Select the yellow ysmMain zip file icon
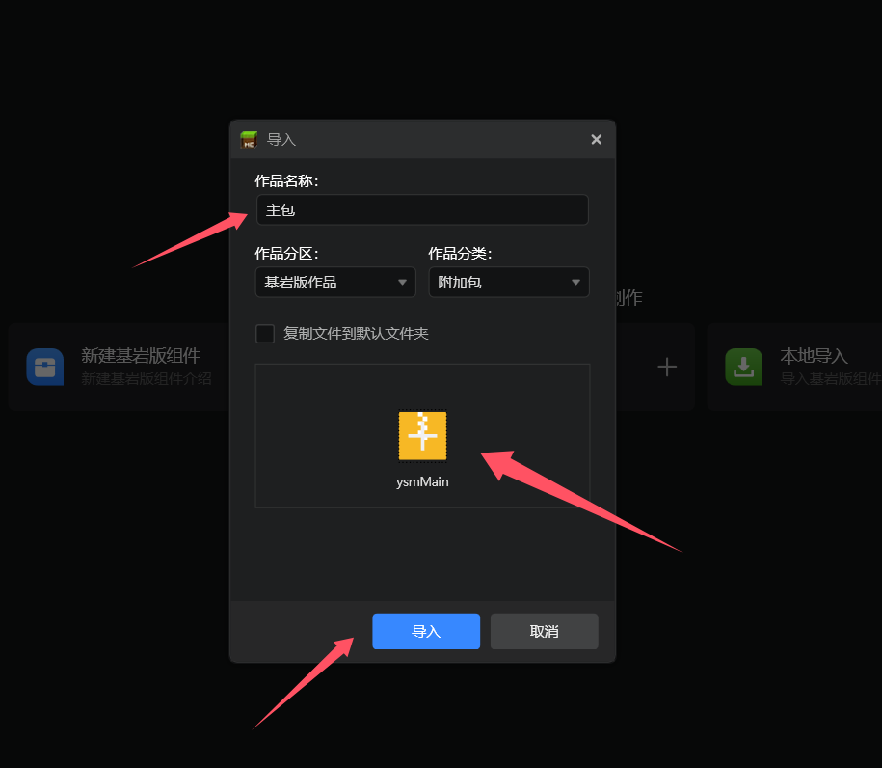 tap(422, 437)
